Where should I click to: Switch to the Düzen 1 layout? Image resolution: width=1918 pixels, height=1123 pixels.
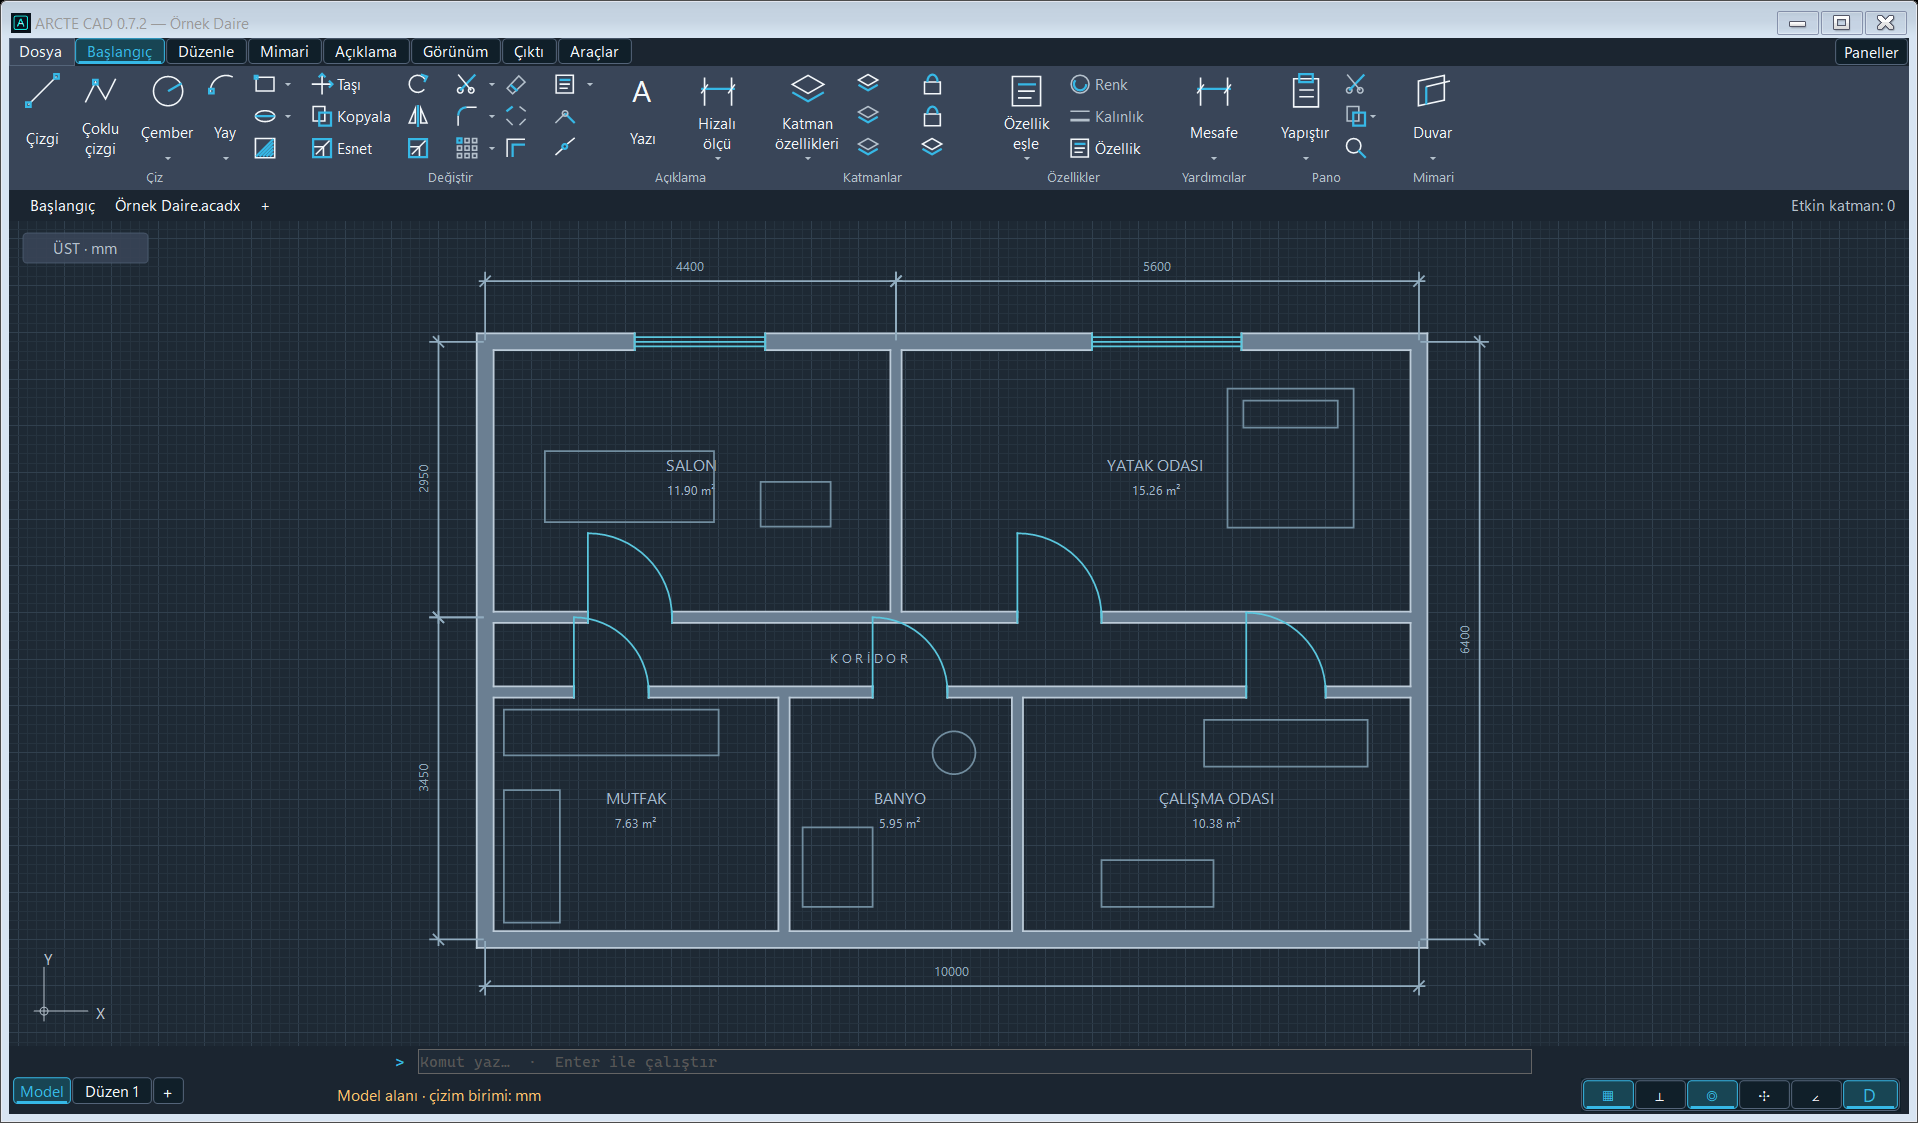112,1092
